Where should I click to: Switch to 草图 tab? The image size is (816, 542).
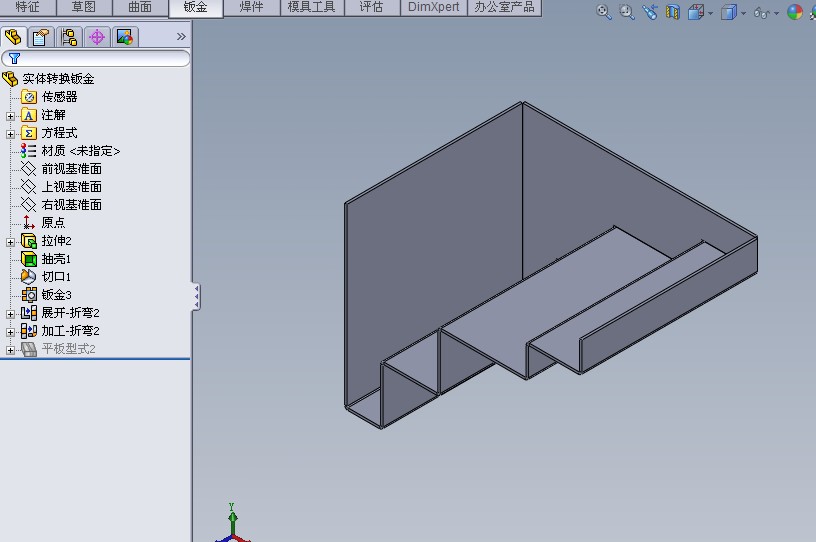pyautogui.click(x=84, y=7)
